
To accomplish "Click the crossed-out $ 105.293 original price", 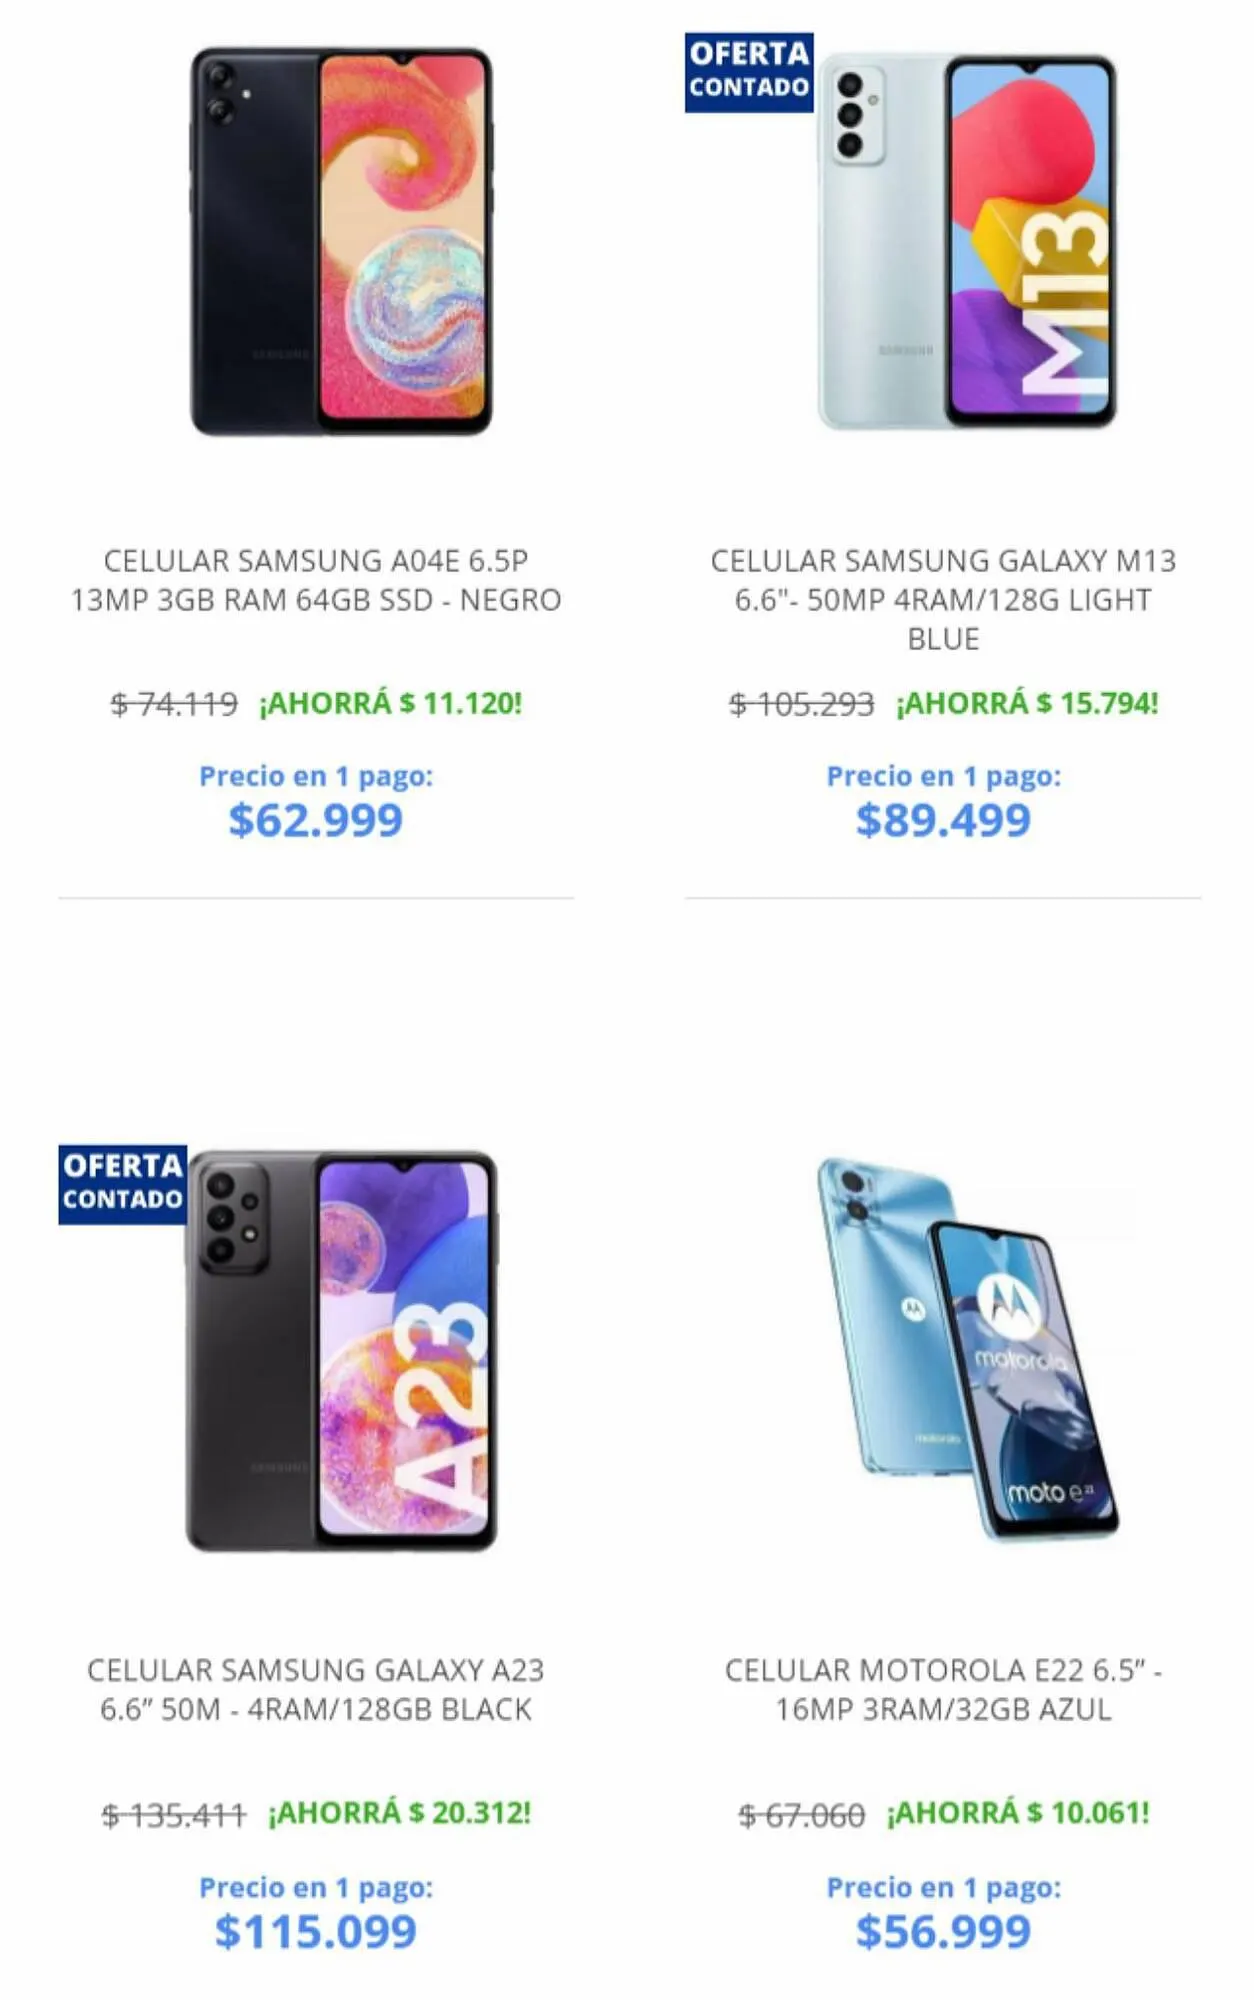I will point(801,704).
